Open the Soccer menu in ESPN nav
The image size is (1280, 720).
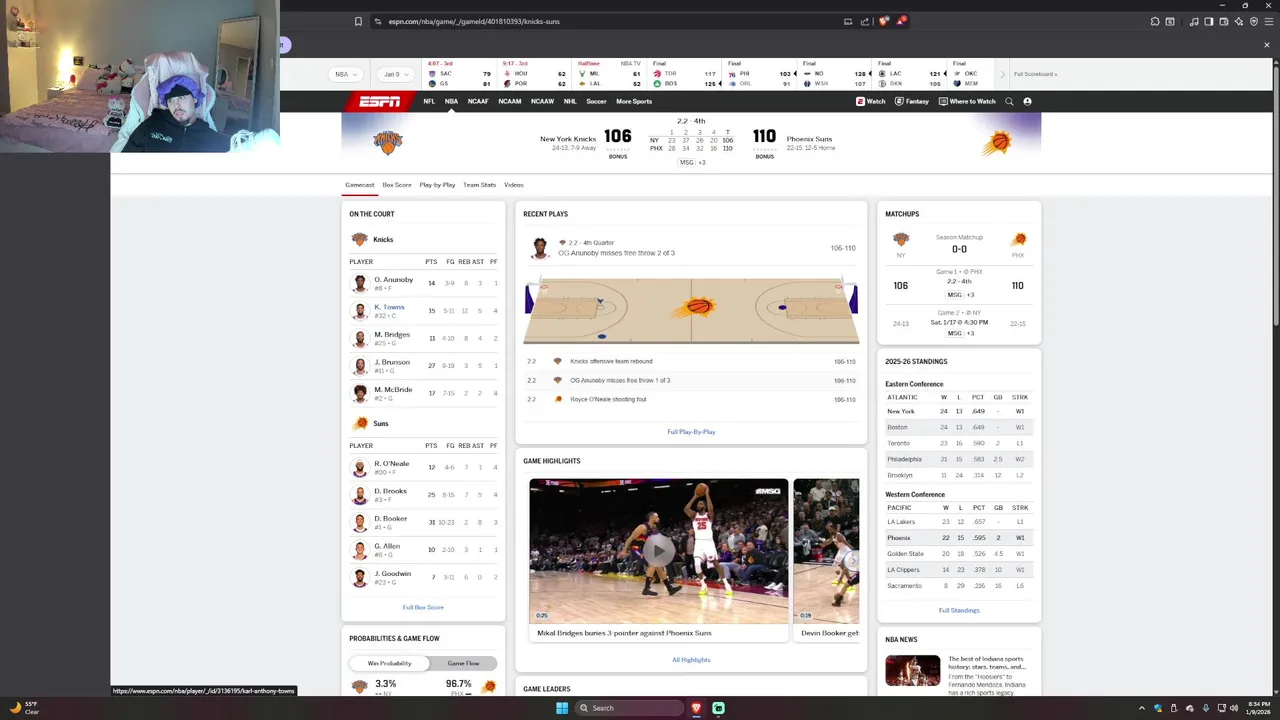click(596, 101)
